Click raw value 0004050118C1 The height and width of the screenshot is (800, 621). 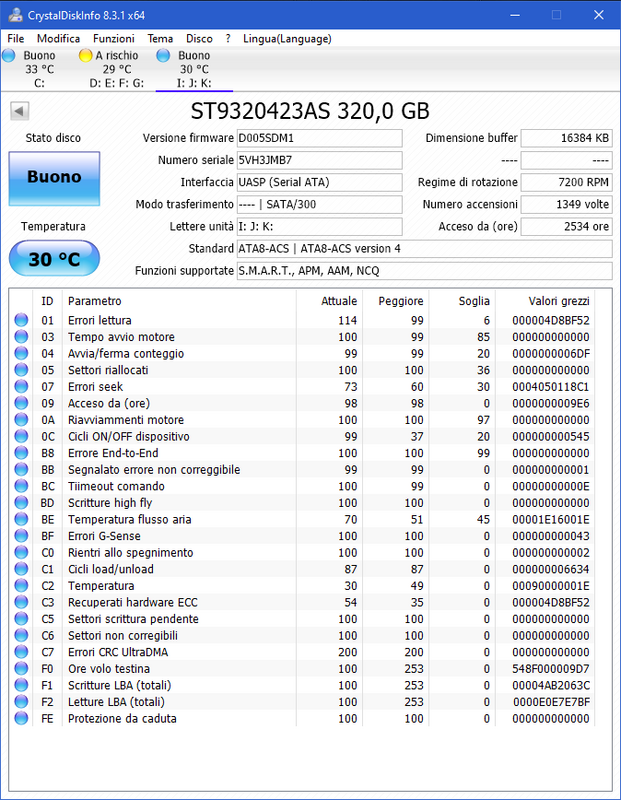pyautogui.click(x=551, y=387)
